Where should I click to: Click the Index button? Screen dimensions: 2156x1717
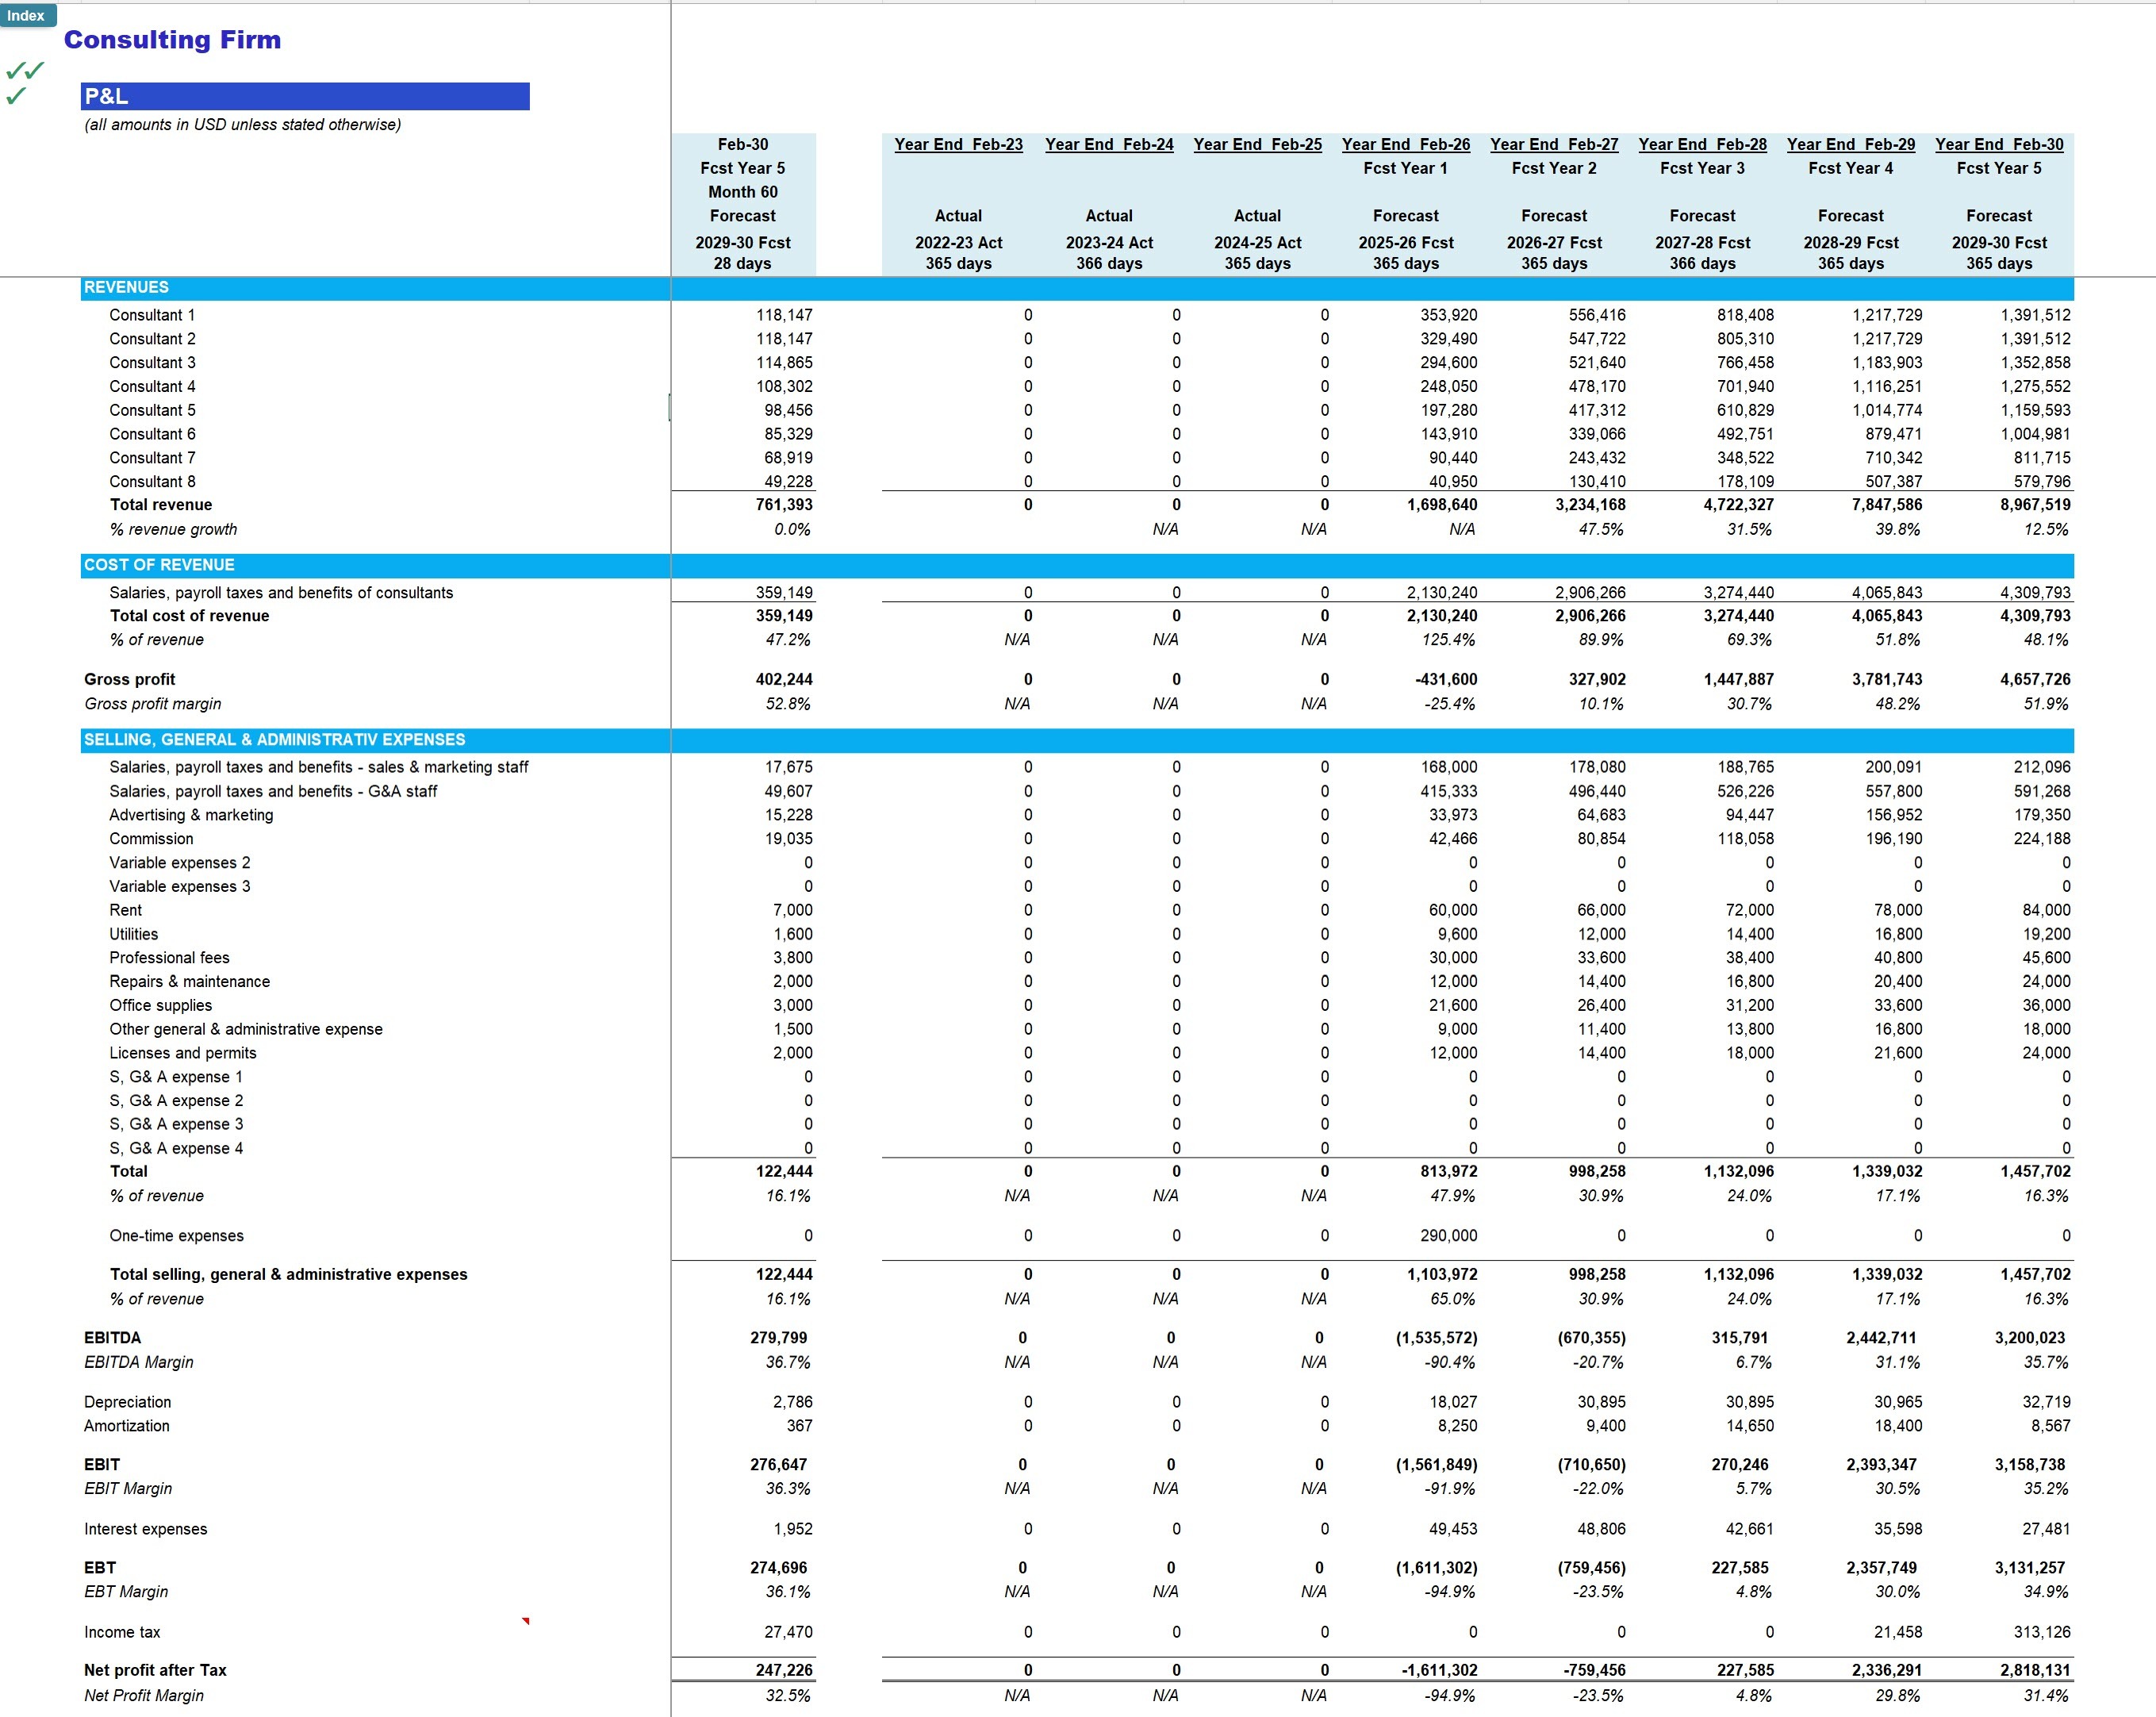point(27,15)
